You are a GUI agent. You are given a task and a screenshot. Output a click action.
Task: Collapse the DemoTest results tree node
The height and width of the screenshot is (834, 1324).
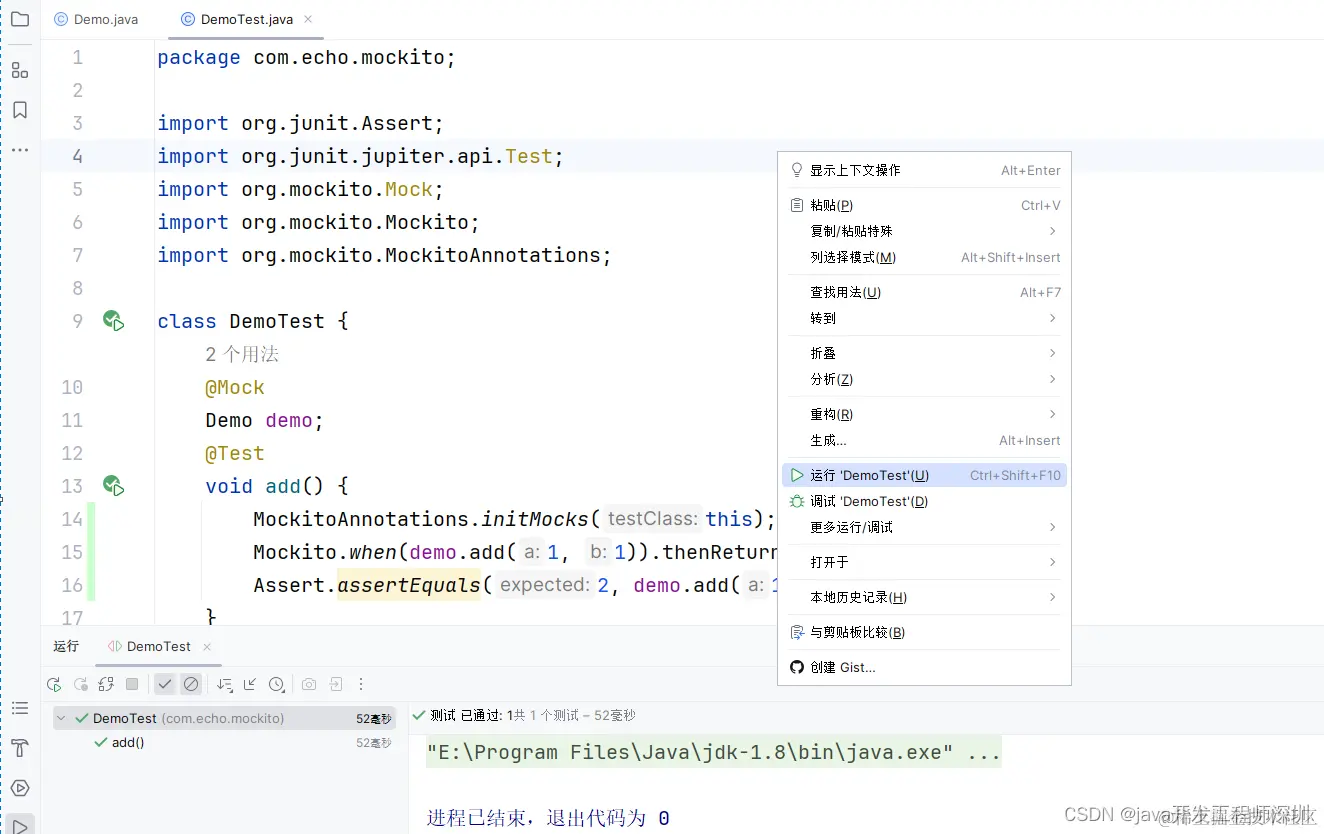coord(62,719)
